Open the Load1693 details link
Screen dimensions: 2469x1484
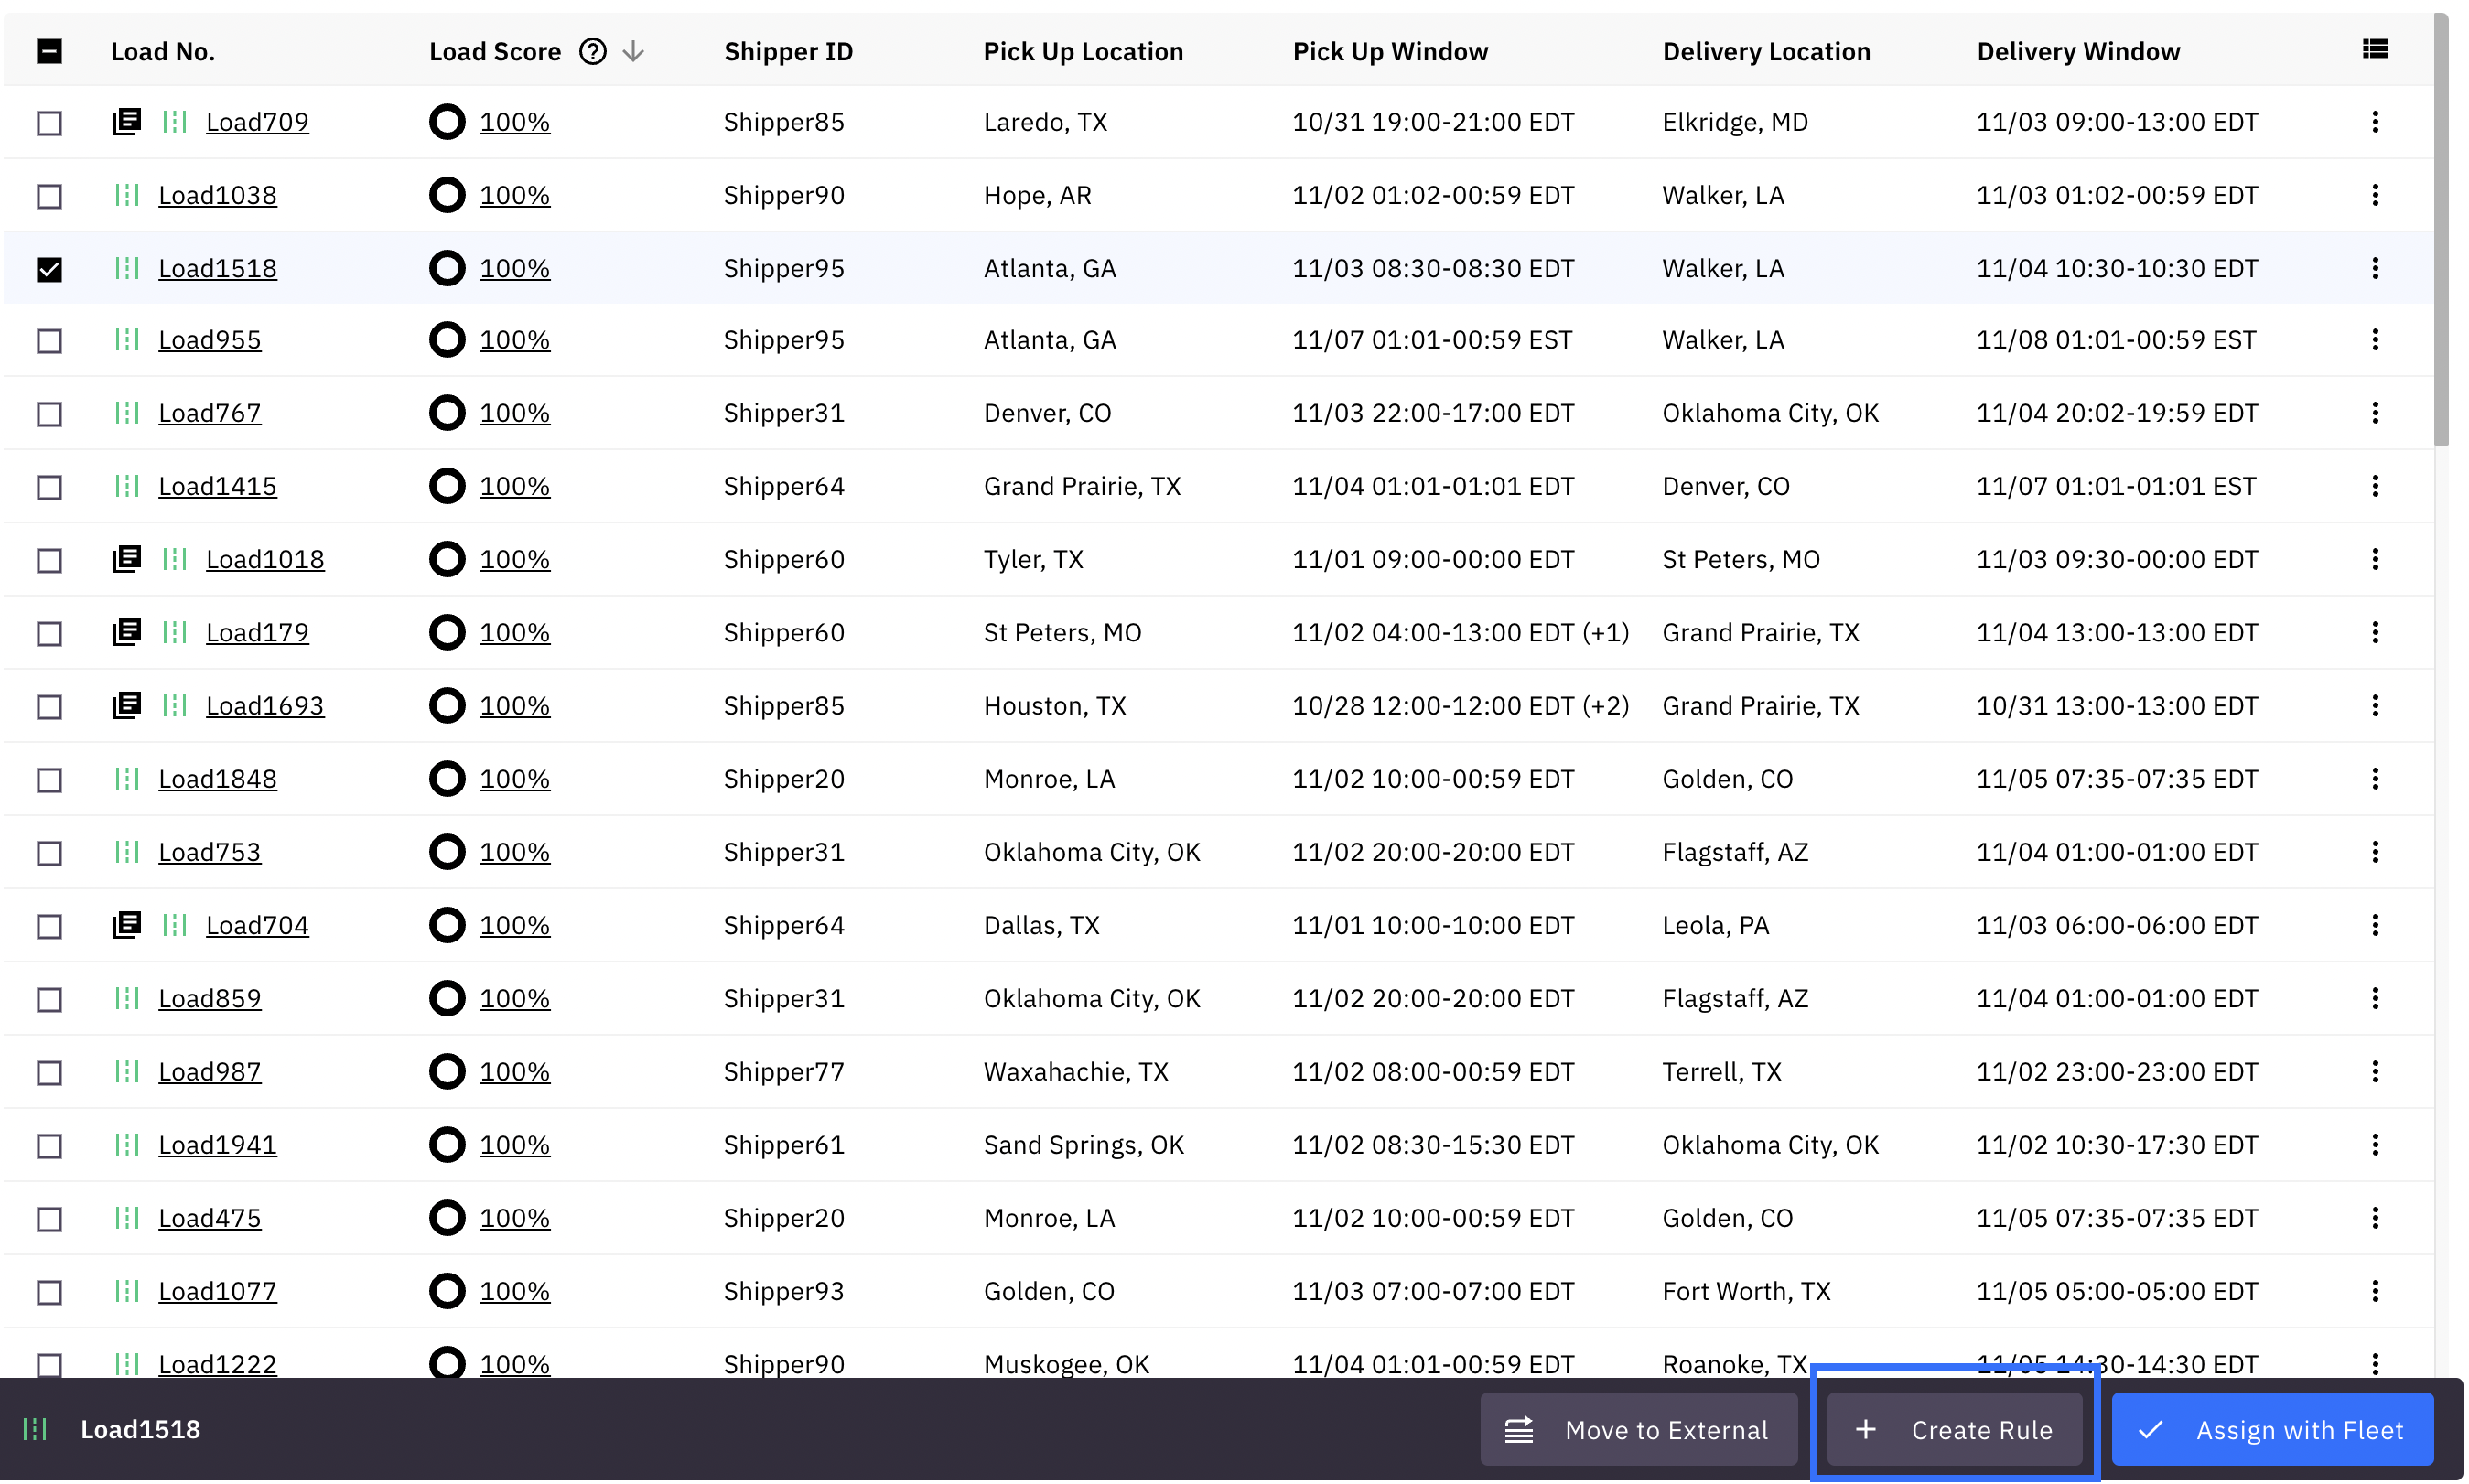pyautogui.click(x=264, y=705)
